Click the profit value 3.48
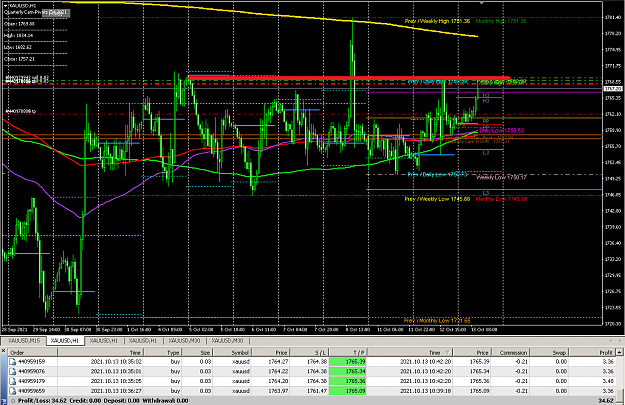The width and height of the screenshot is (625, 405). coord(608,381)
